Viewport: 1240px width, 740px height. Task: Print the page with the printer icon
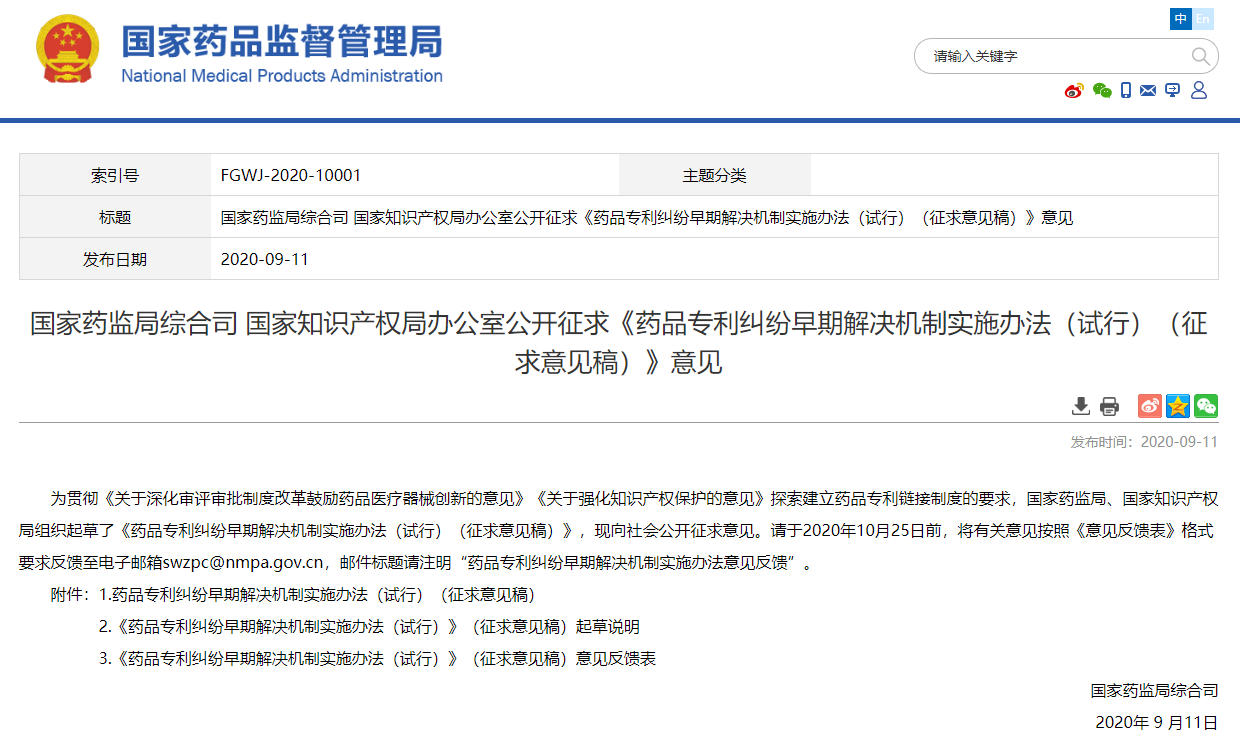[1109, 406]
